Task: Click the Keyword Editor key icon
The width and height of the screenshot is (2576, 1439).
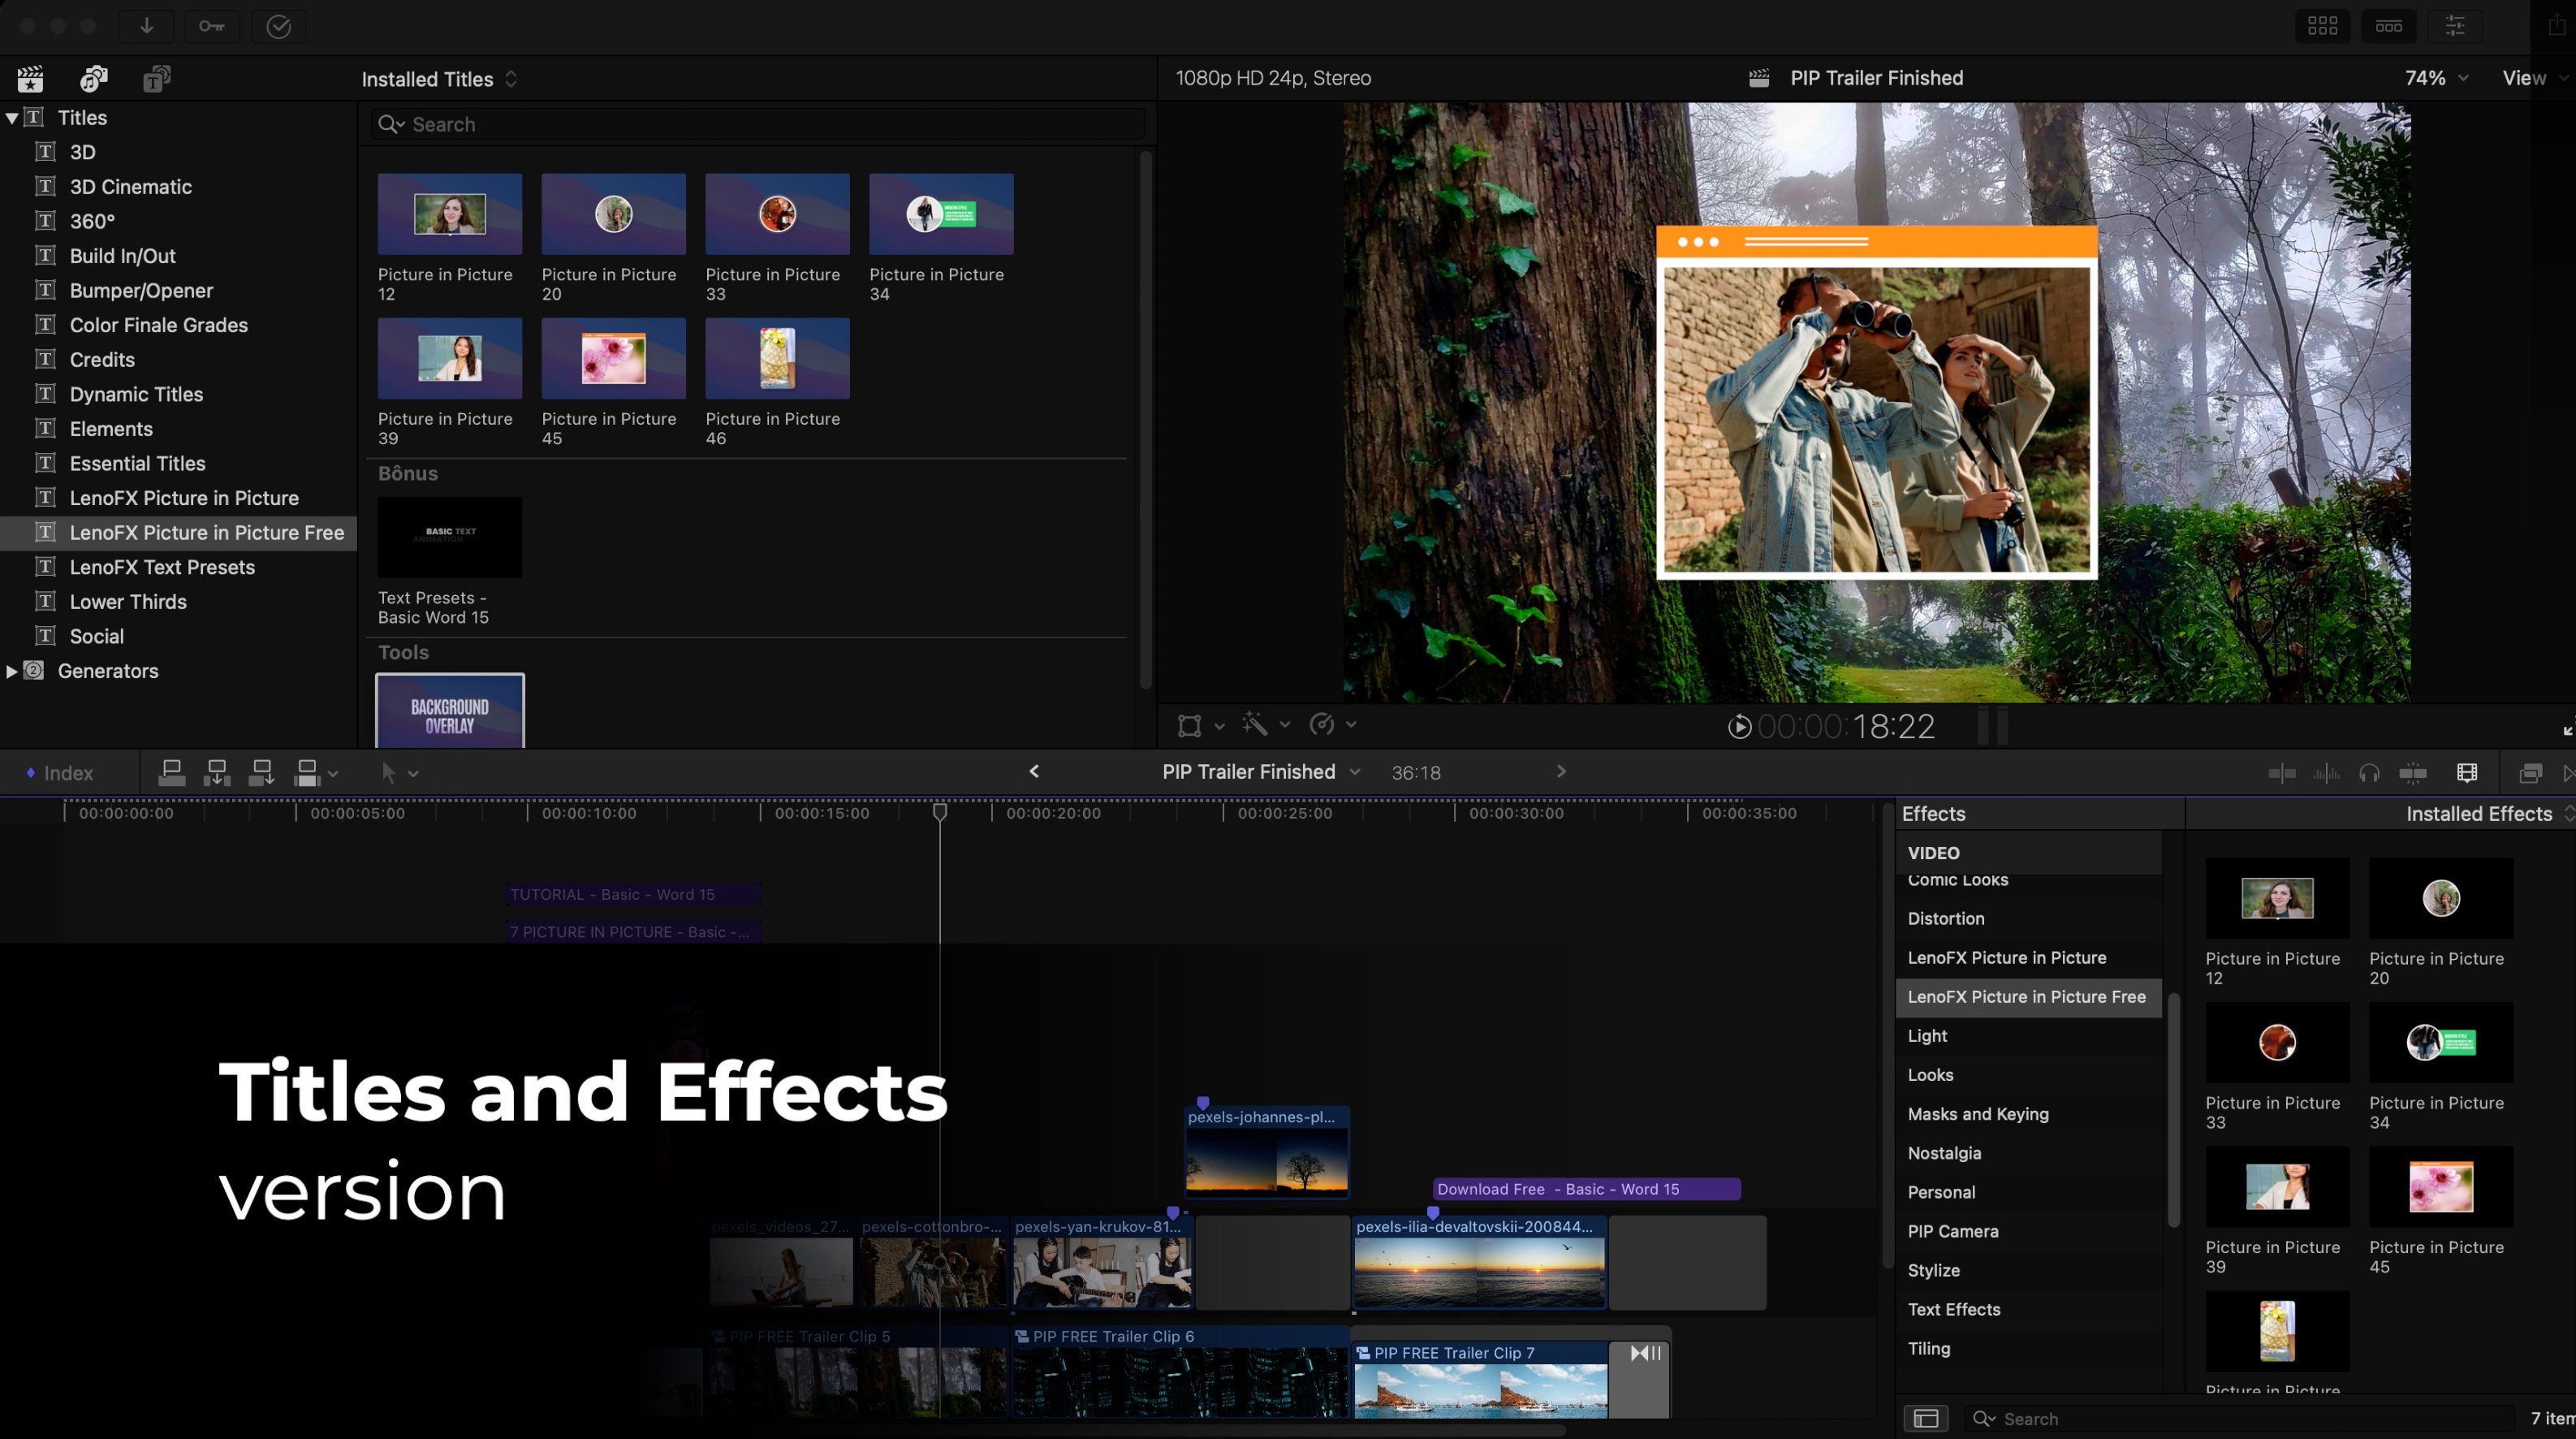Action: pos(211,26)
